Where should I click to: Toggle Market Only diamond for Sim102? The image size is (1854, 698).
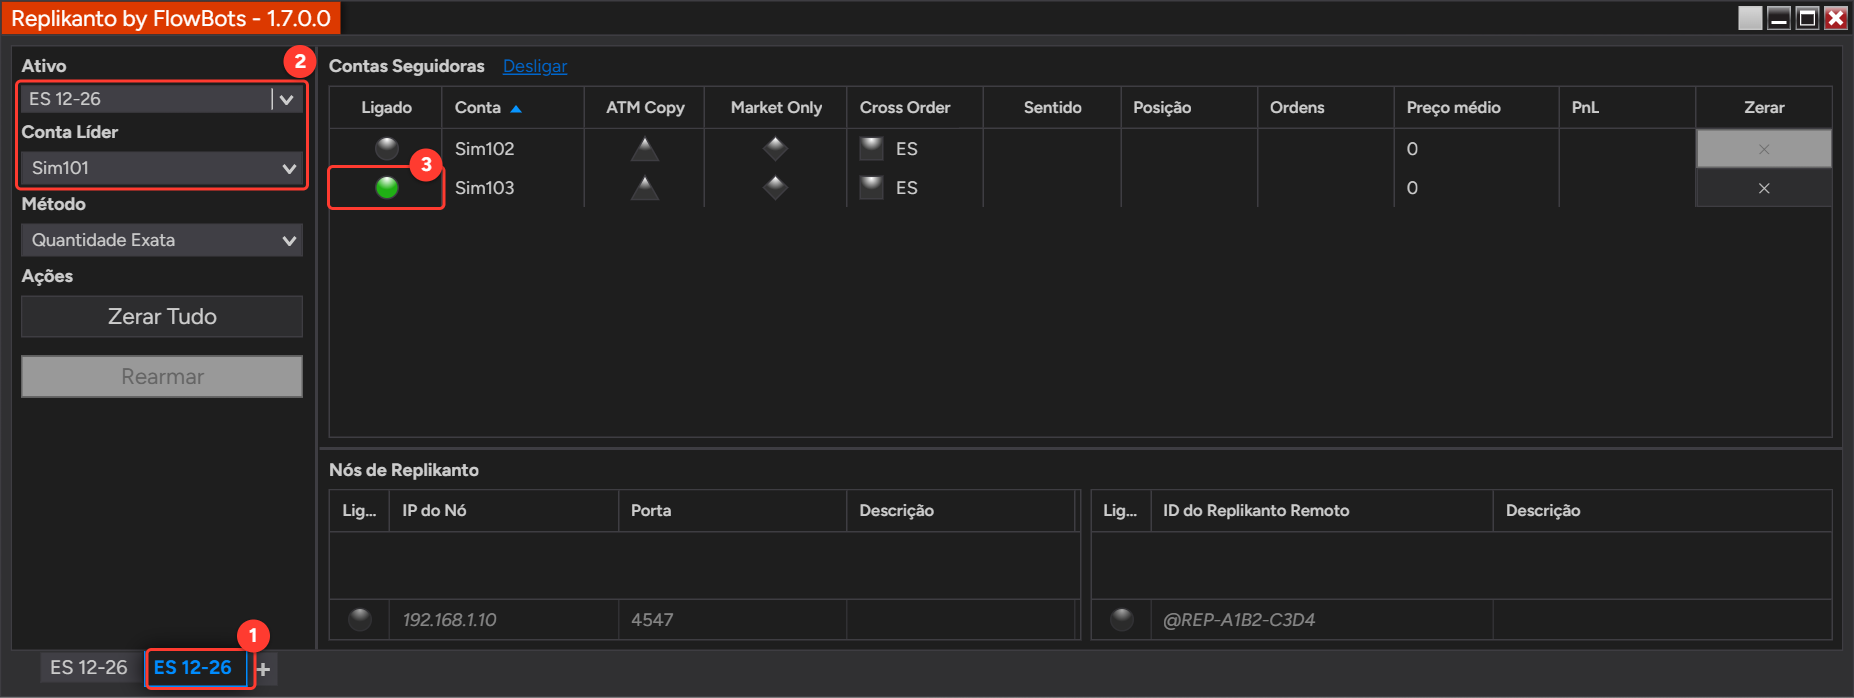(775, 149)
